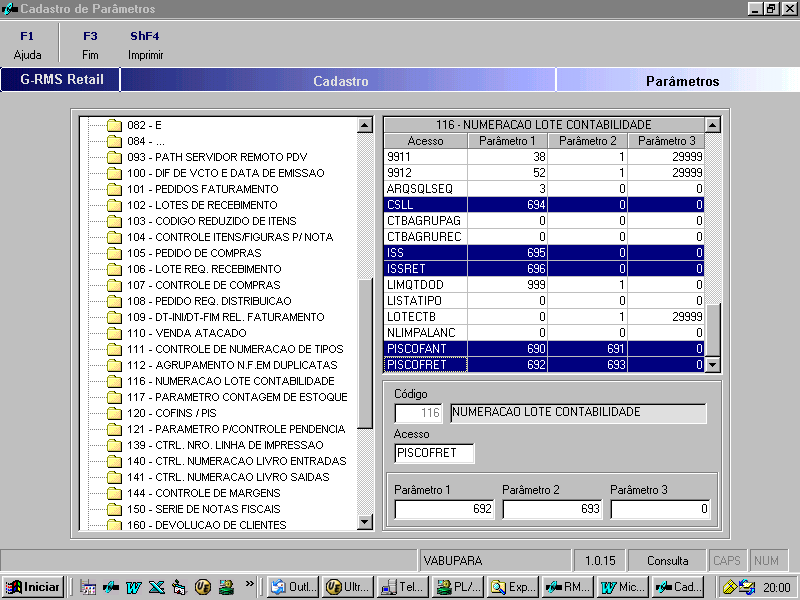Select tree item 117 - PARAMETRO CONTAGEM DE ESTOQUE
Screen dimensions: 800x600
(x=237, y=397)
